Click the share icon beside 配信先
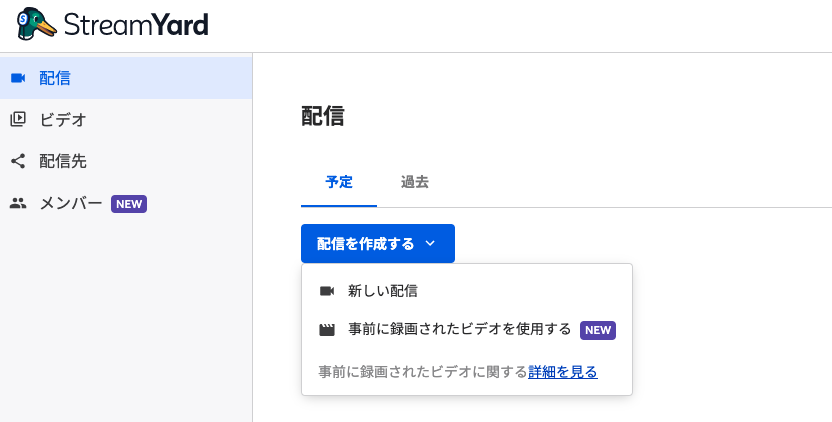The width and height of the screenshot is (832, 422). [18, 161]
